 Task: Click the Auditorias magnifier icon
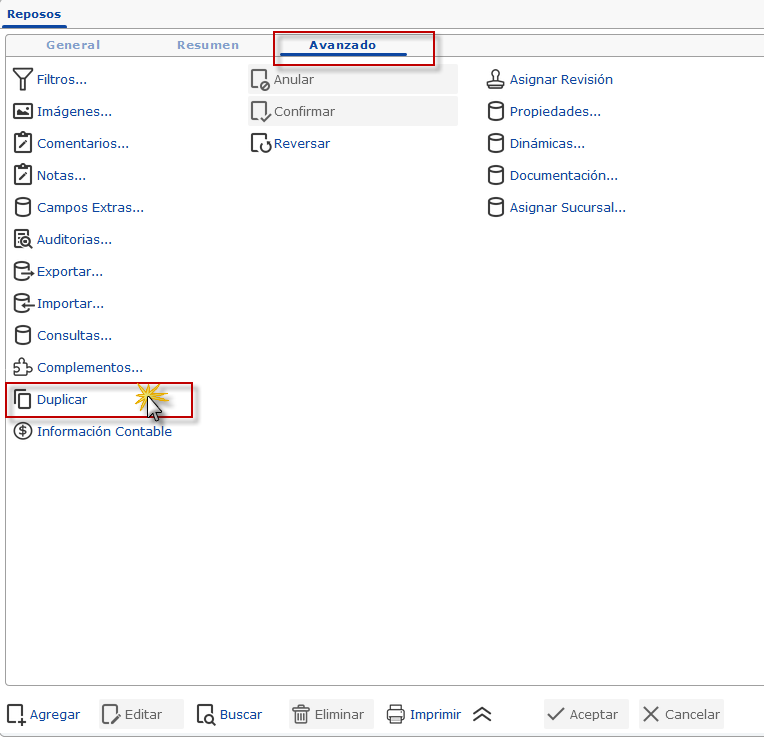tap(22, 240)
